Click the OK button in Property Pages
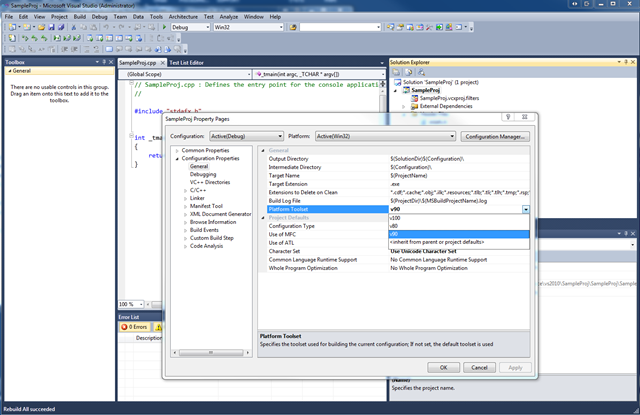Viewport: 640px width, 415px height. [x=444, y=368]
